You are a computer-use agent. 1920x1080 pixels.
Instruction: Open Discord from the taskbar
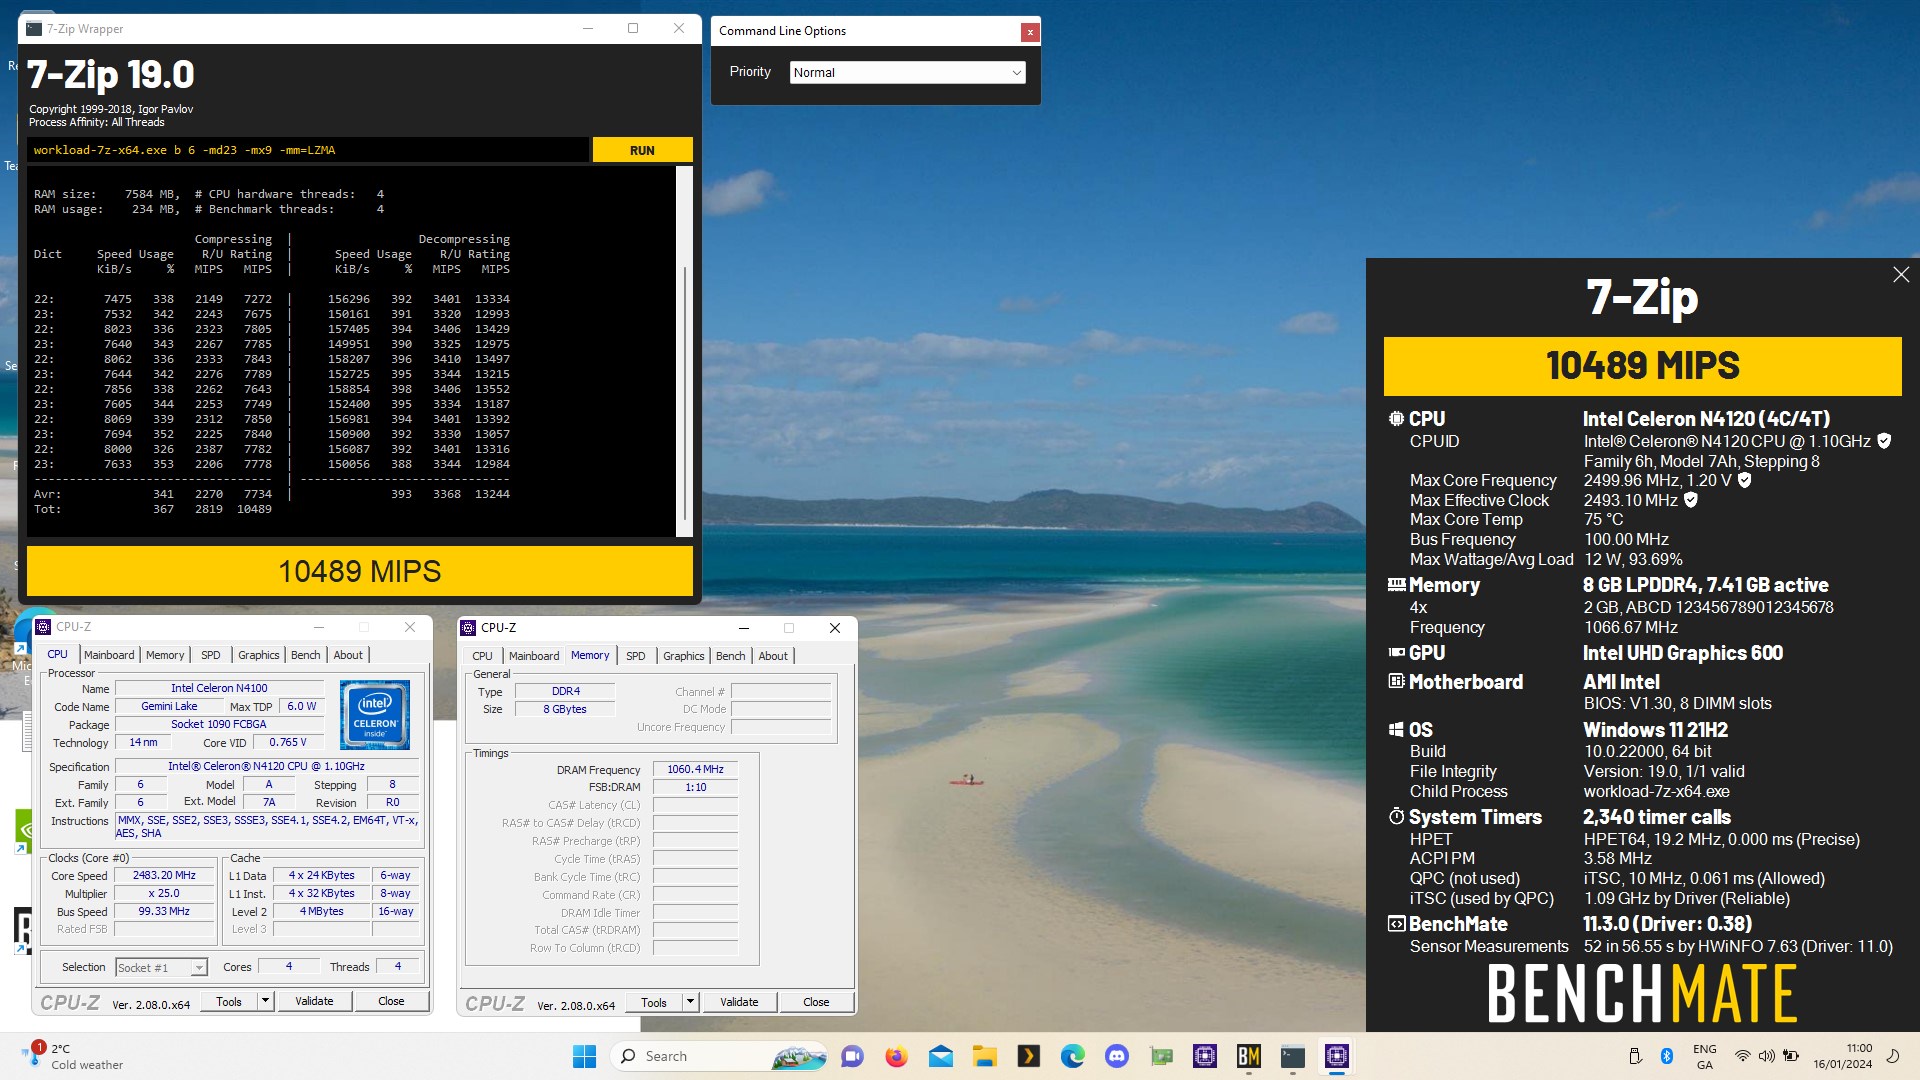[x=1116, y=1056]
